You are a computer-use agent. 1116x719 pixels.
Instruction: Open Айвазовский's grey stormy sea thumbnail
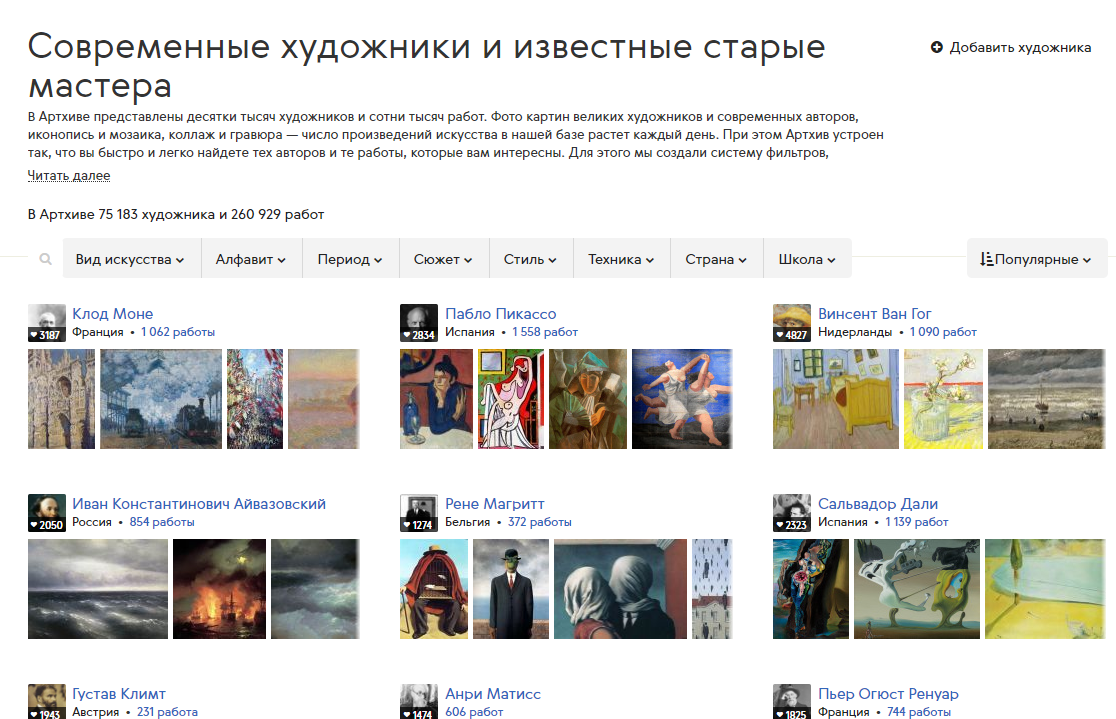click(98, 589)
